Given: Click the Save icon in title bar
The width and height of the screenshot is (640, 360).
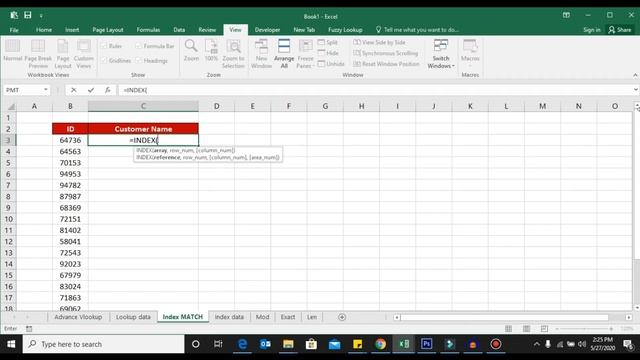Looking at the screenshot, I should tap(27, 16).
